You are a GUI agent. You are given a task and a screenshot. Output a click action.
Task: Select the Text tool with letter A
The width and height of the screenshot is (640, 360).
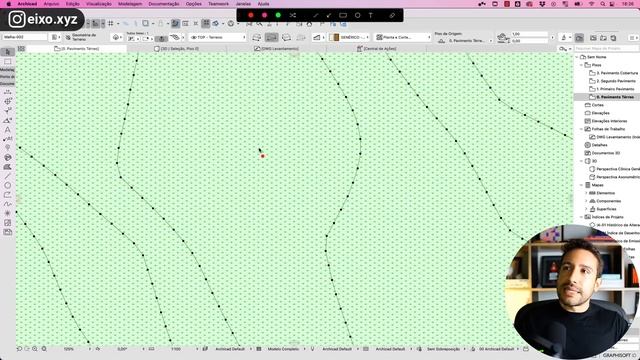point(7,130)
